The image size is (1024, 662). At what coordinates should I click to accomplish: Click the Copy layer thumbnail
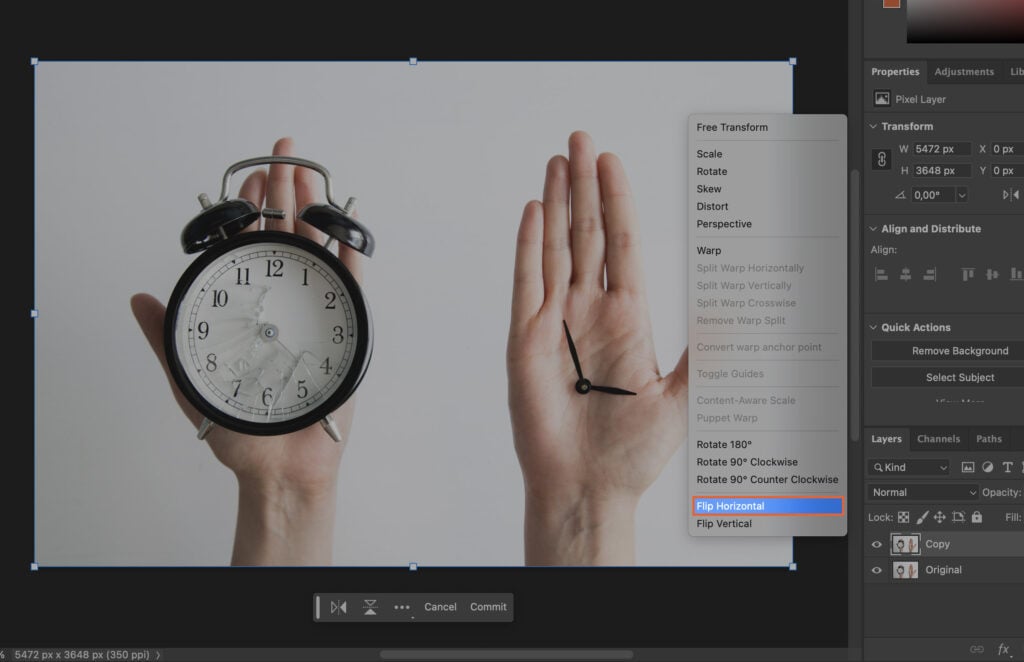point(905,544)
